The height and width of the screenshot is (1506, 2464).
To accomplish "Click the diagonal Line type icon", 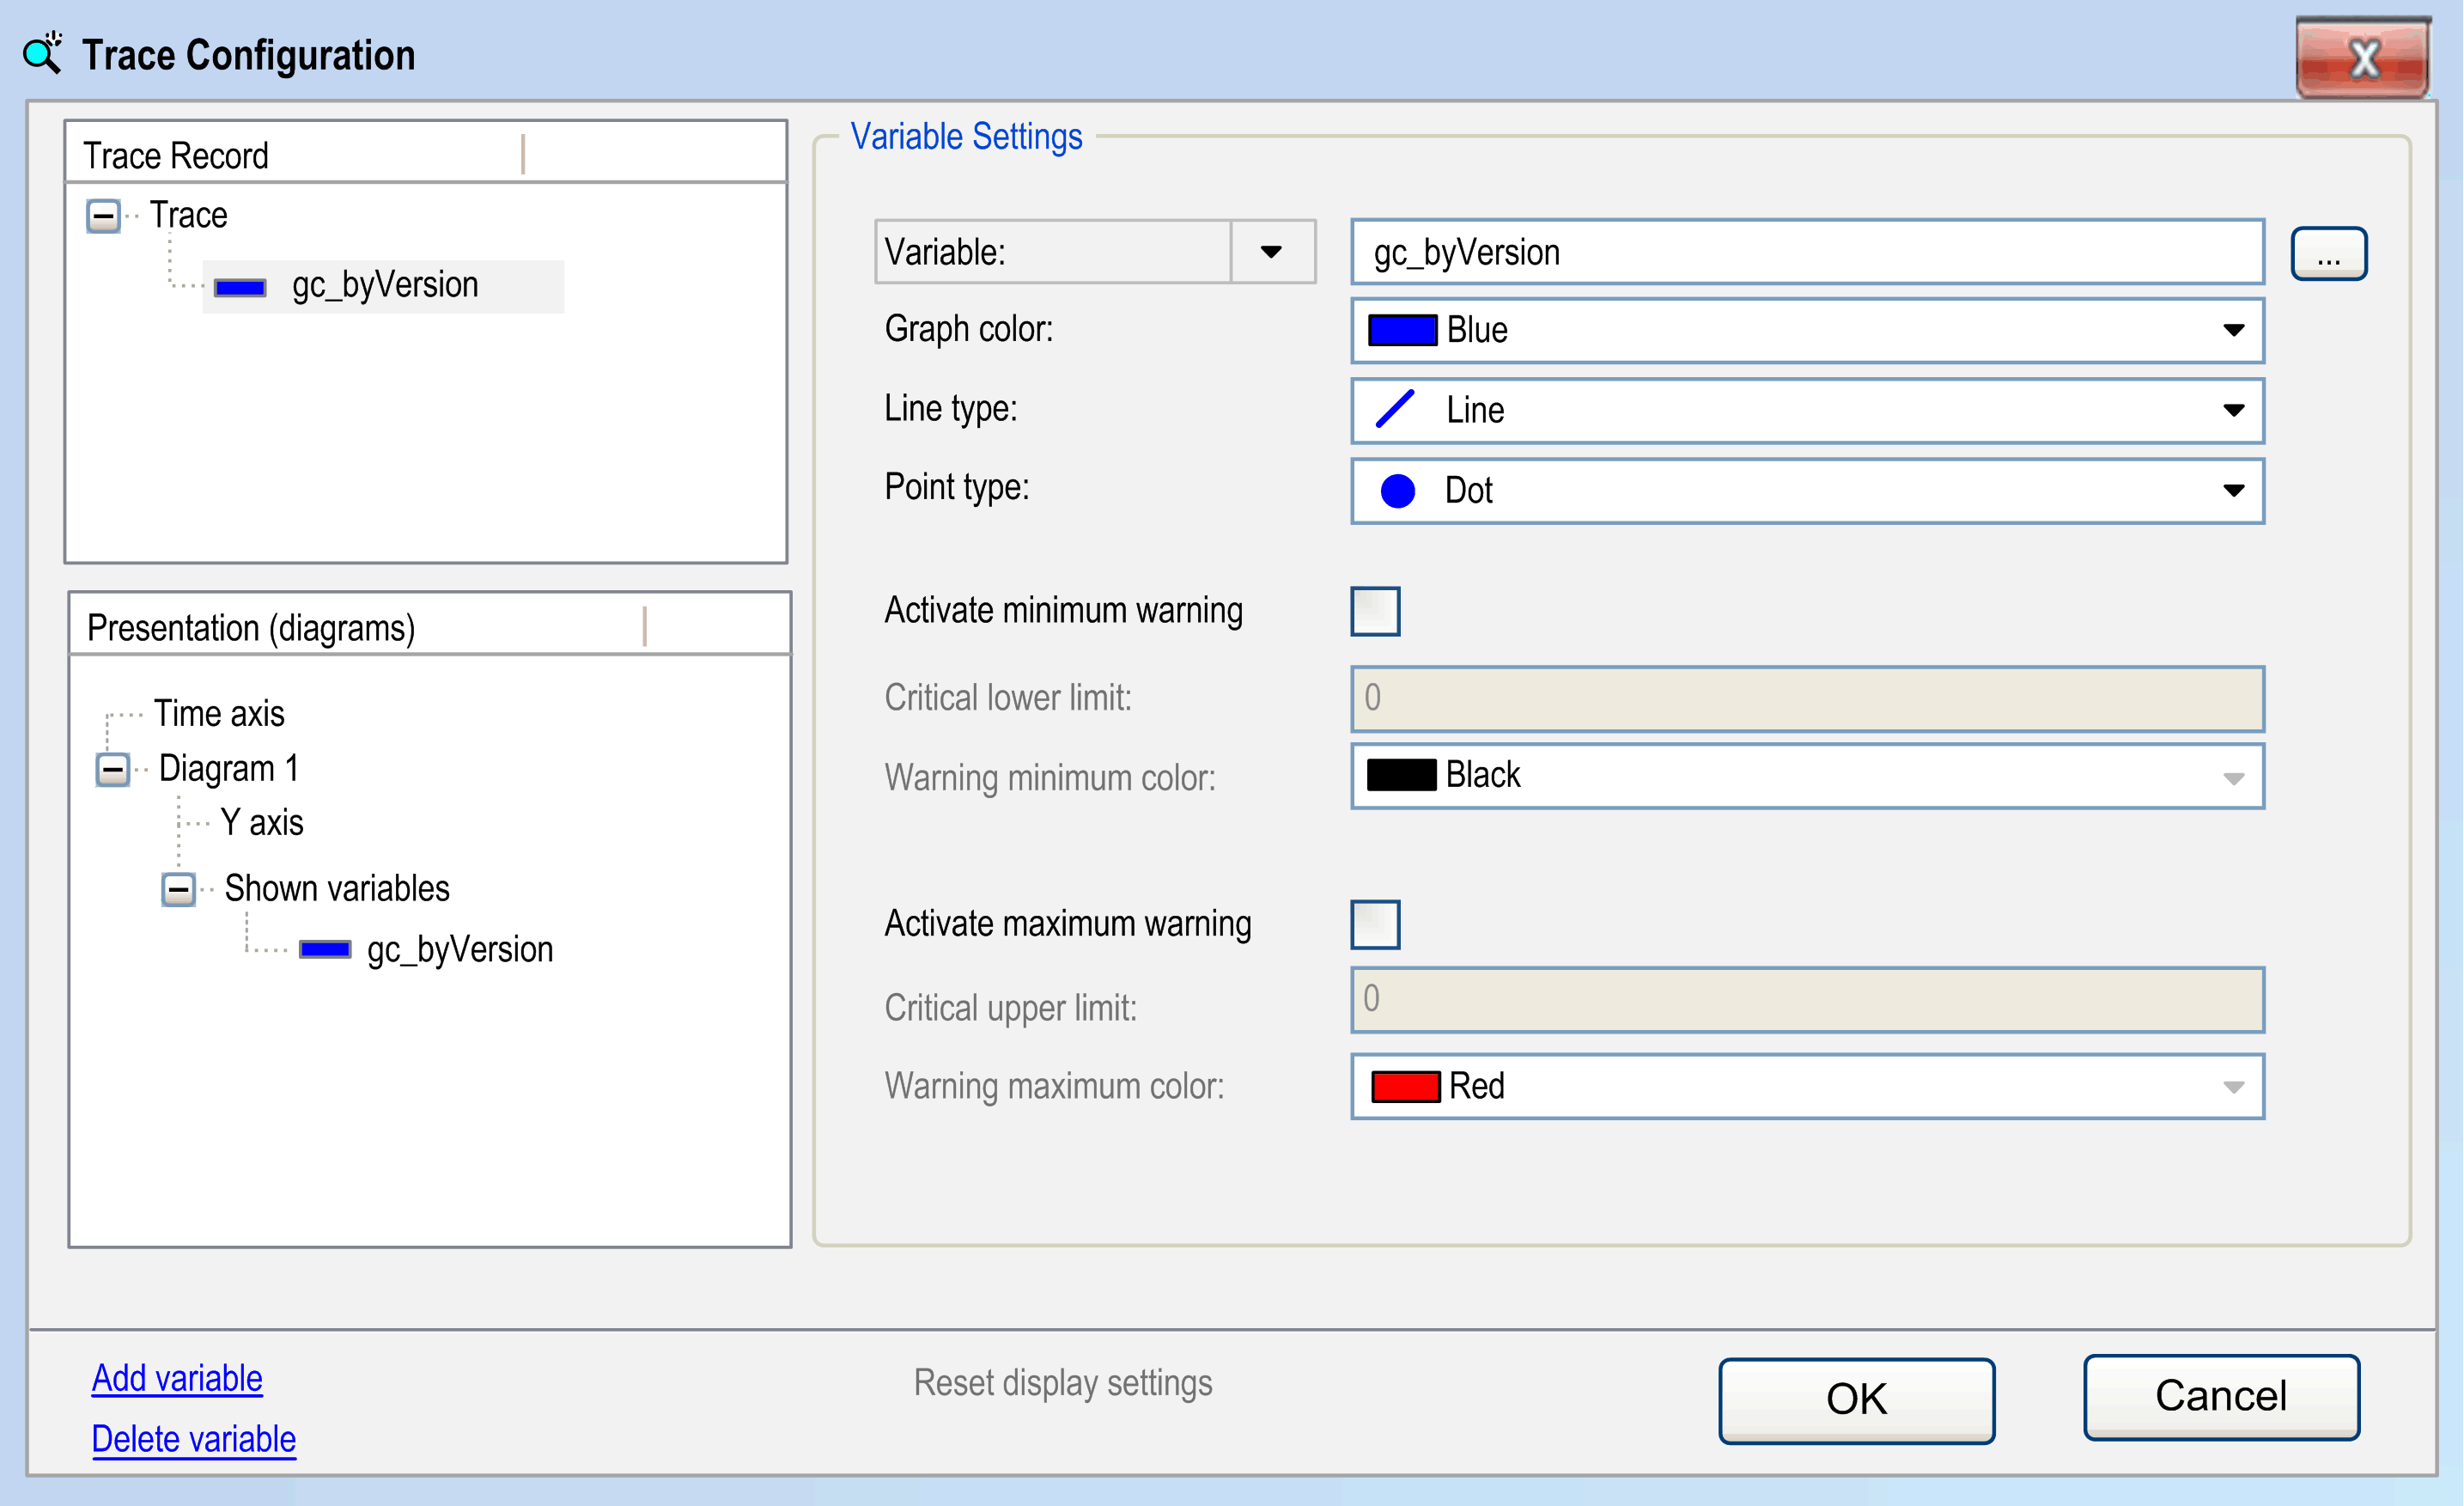I will point(1395,410).
